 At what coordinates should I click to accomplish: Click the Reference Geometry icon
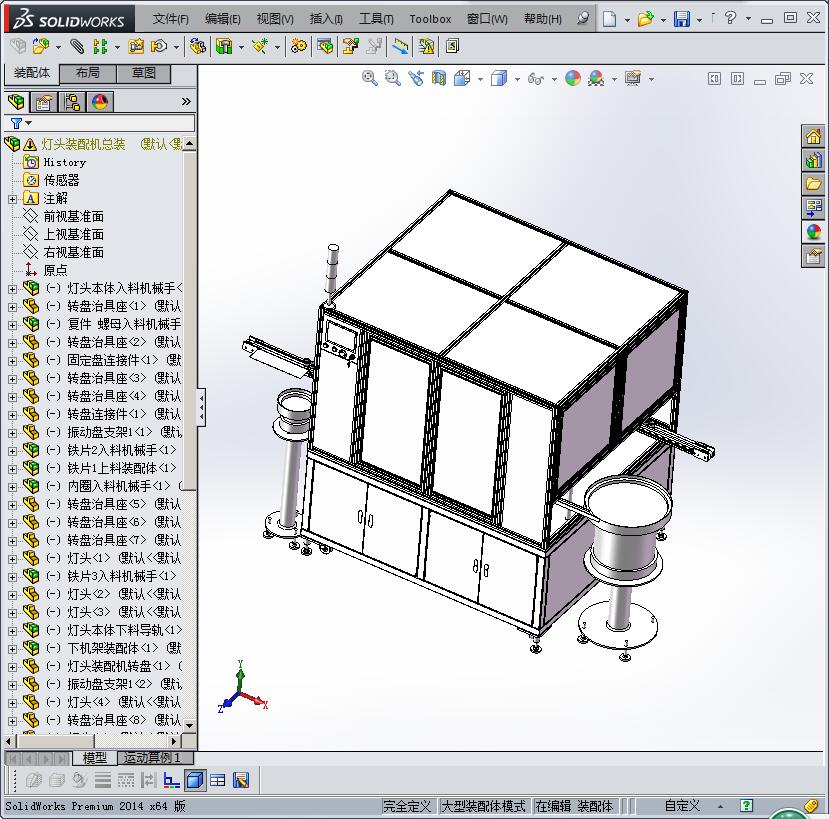(x=259, y=47)
